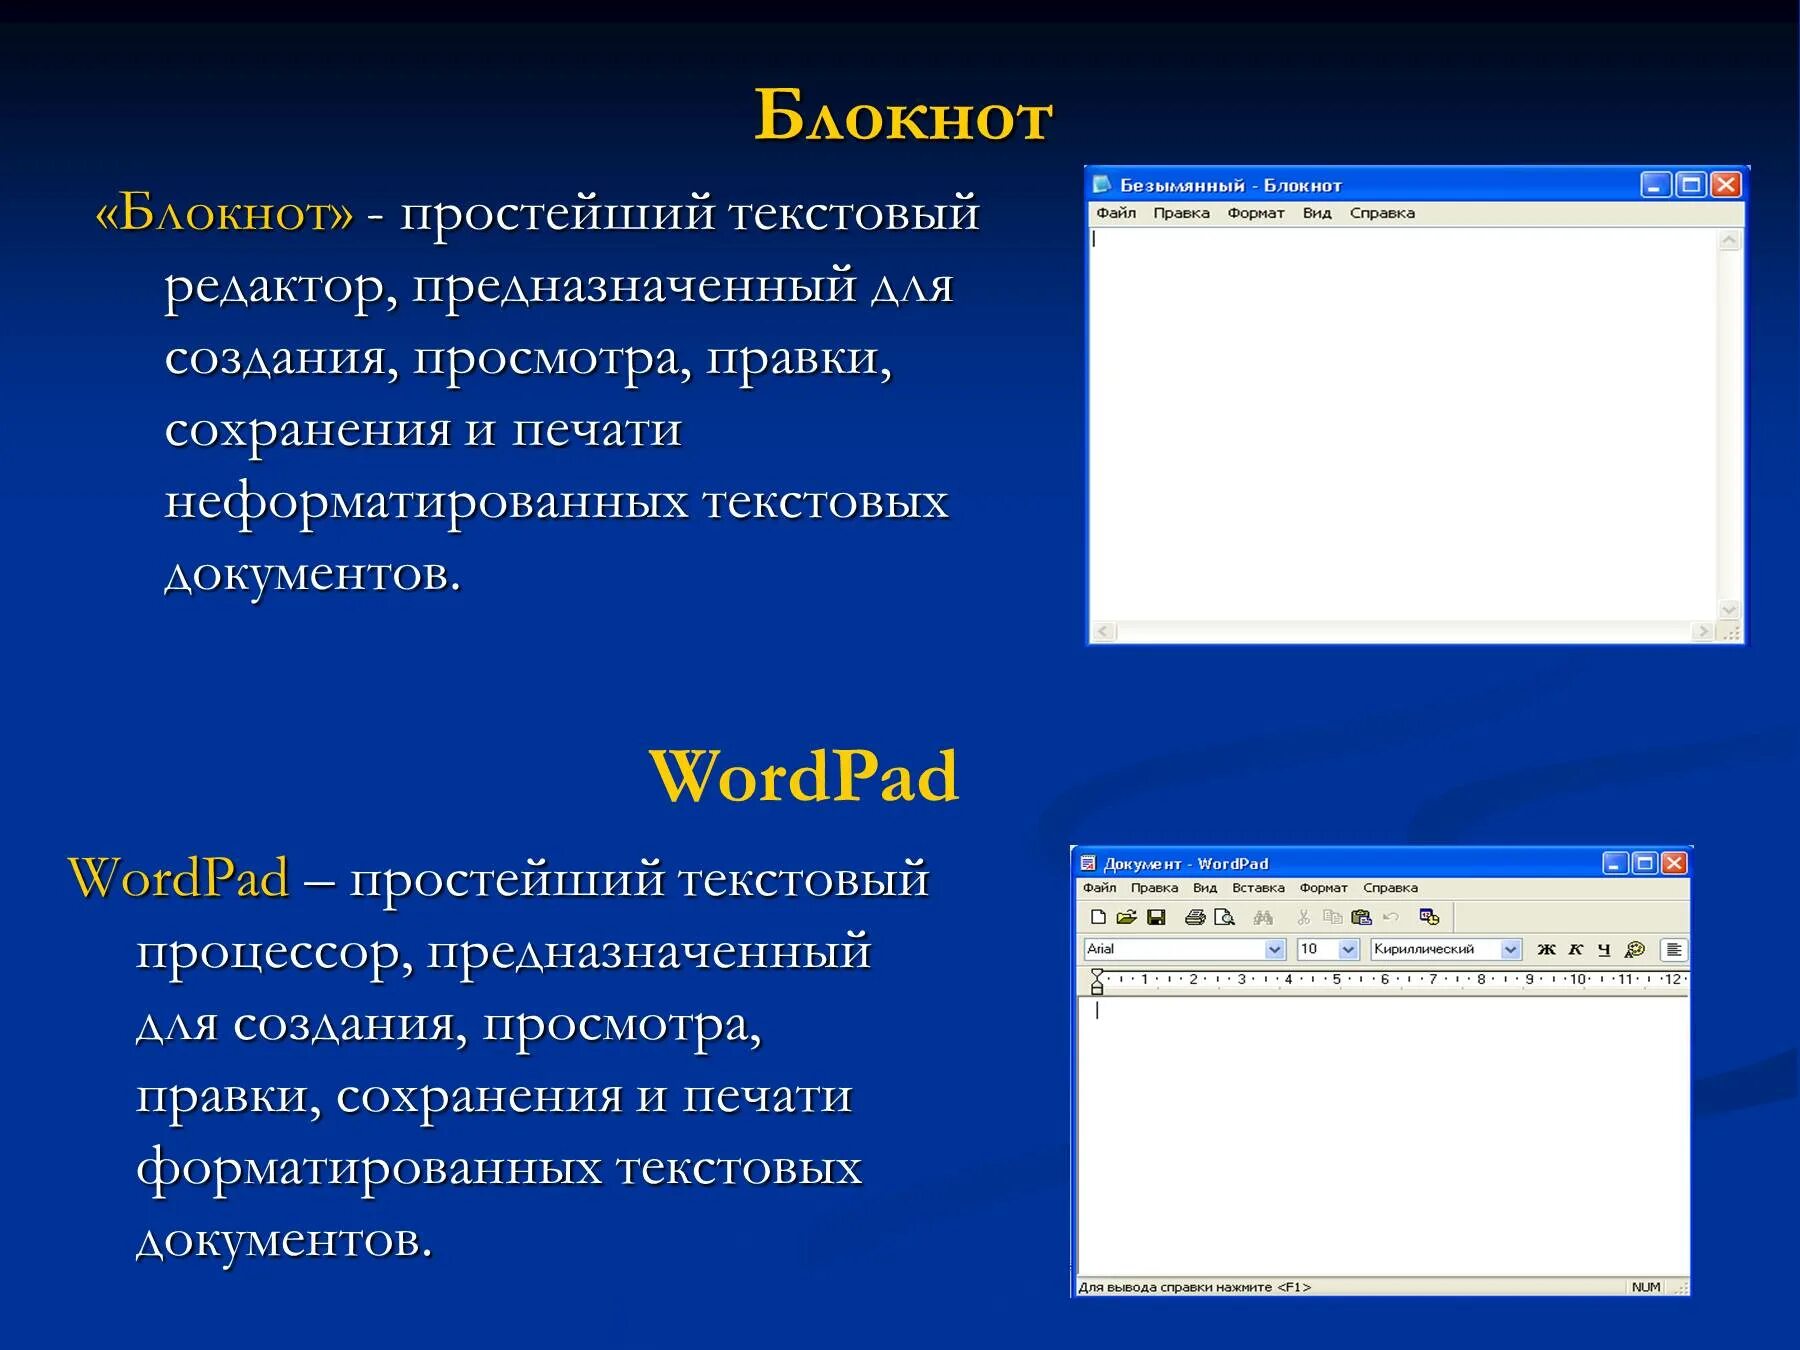Expand the font size 10 dropdown
The width and height of the screenshot is (1800, 1350).
coord(1348,949)
